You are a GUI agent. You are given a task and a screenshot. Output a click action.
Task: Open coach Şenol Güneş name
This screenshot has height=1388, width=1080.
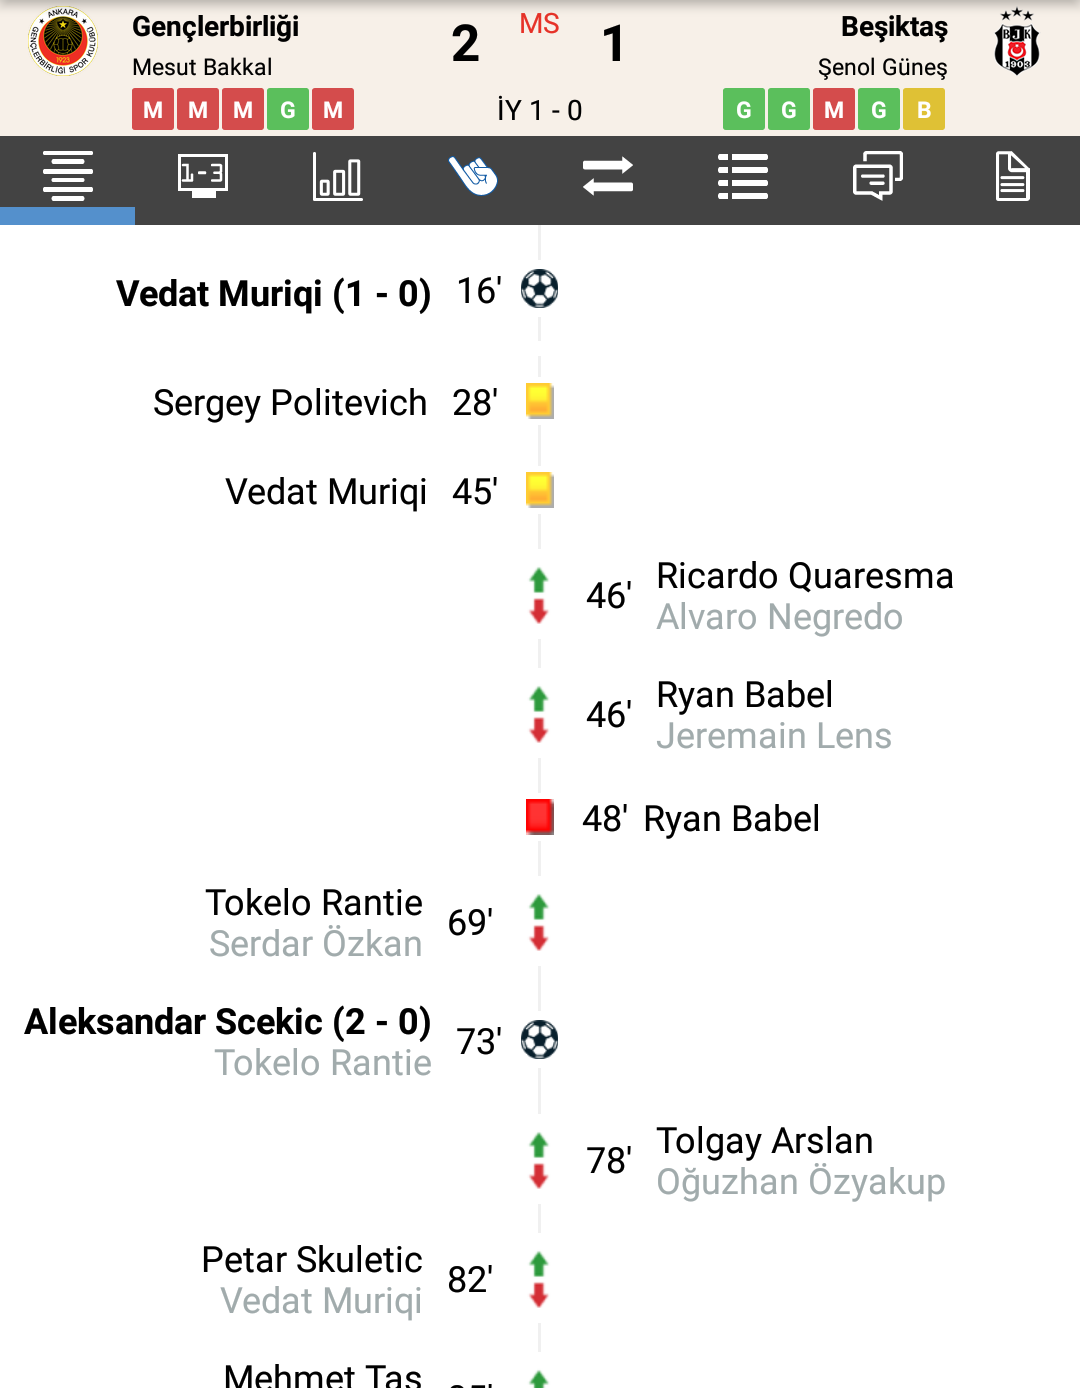(882, 67)
